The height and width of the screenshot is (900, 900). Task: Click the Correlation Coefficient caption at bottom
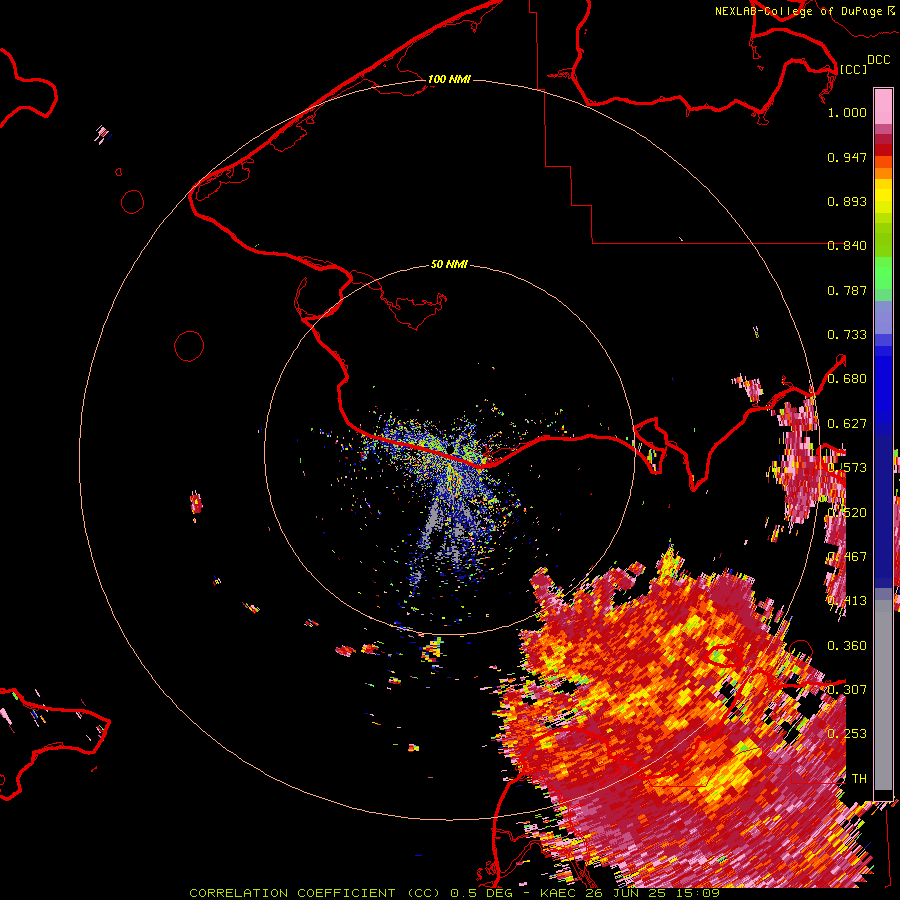(x=455, y=893)
